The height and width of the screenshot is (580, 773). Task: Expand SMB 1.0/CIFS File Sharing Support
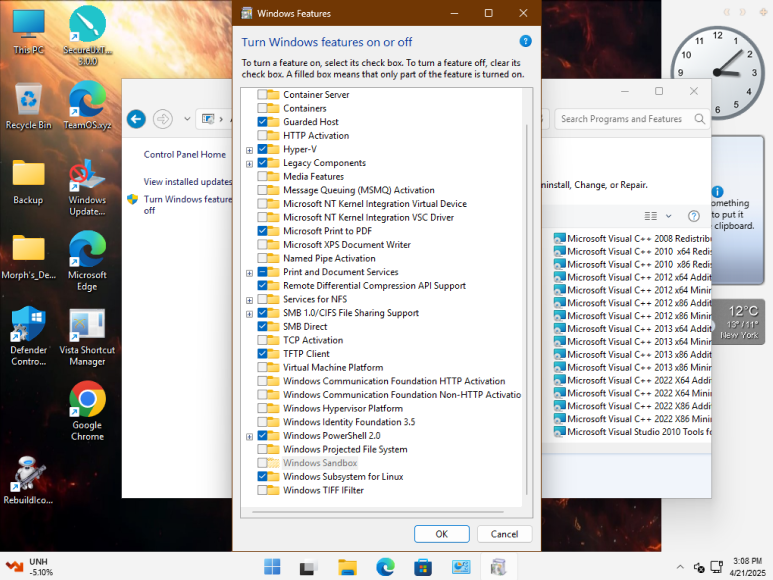[249, 314]
